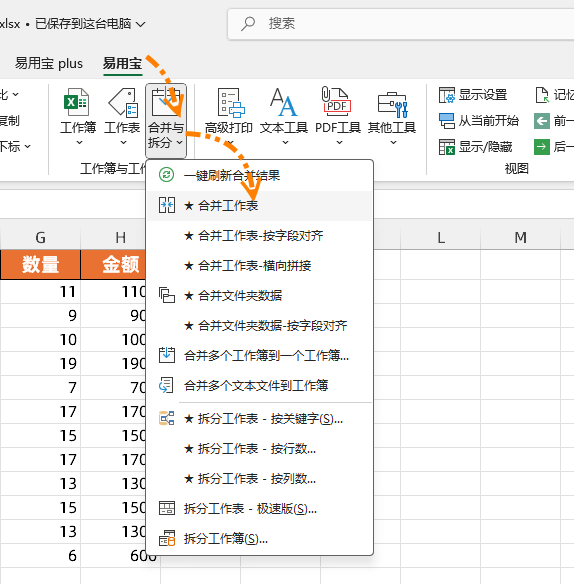Screen dimensions: 574x584
Task: Click the green 后一个 arrow icon
Action: pos(542,147)
